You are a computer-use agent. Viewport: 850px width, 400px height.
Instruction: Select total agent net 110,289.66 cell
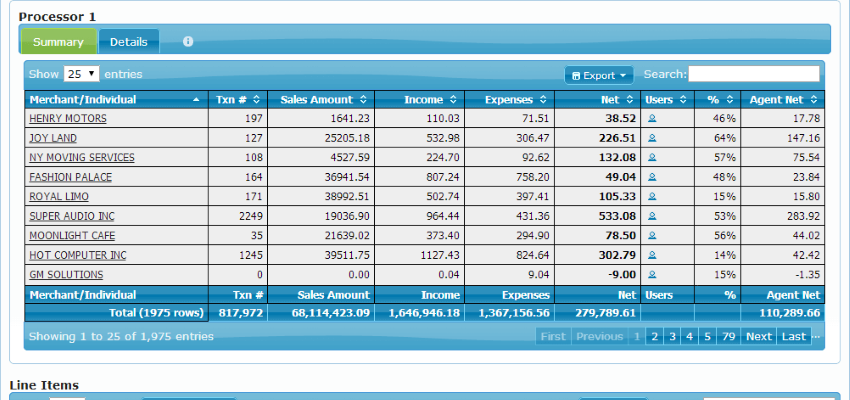point(784,313)
